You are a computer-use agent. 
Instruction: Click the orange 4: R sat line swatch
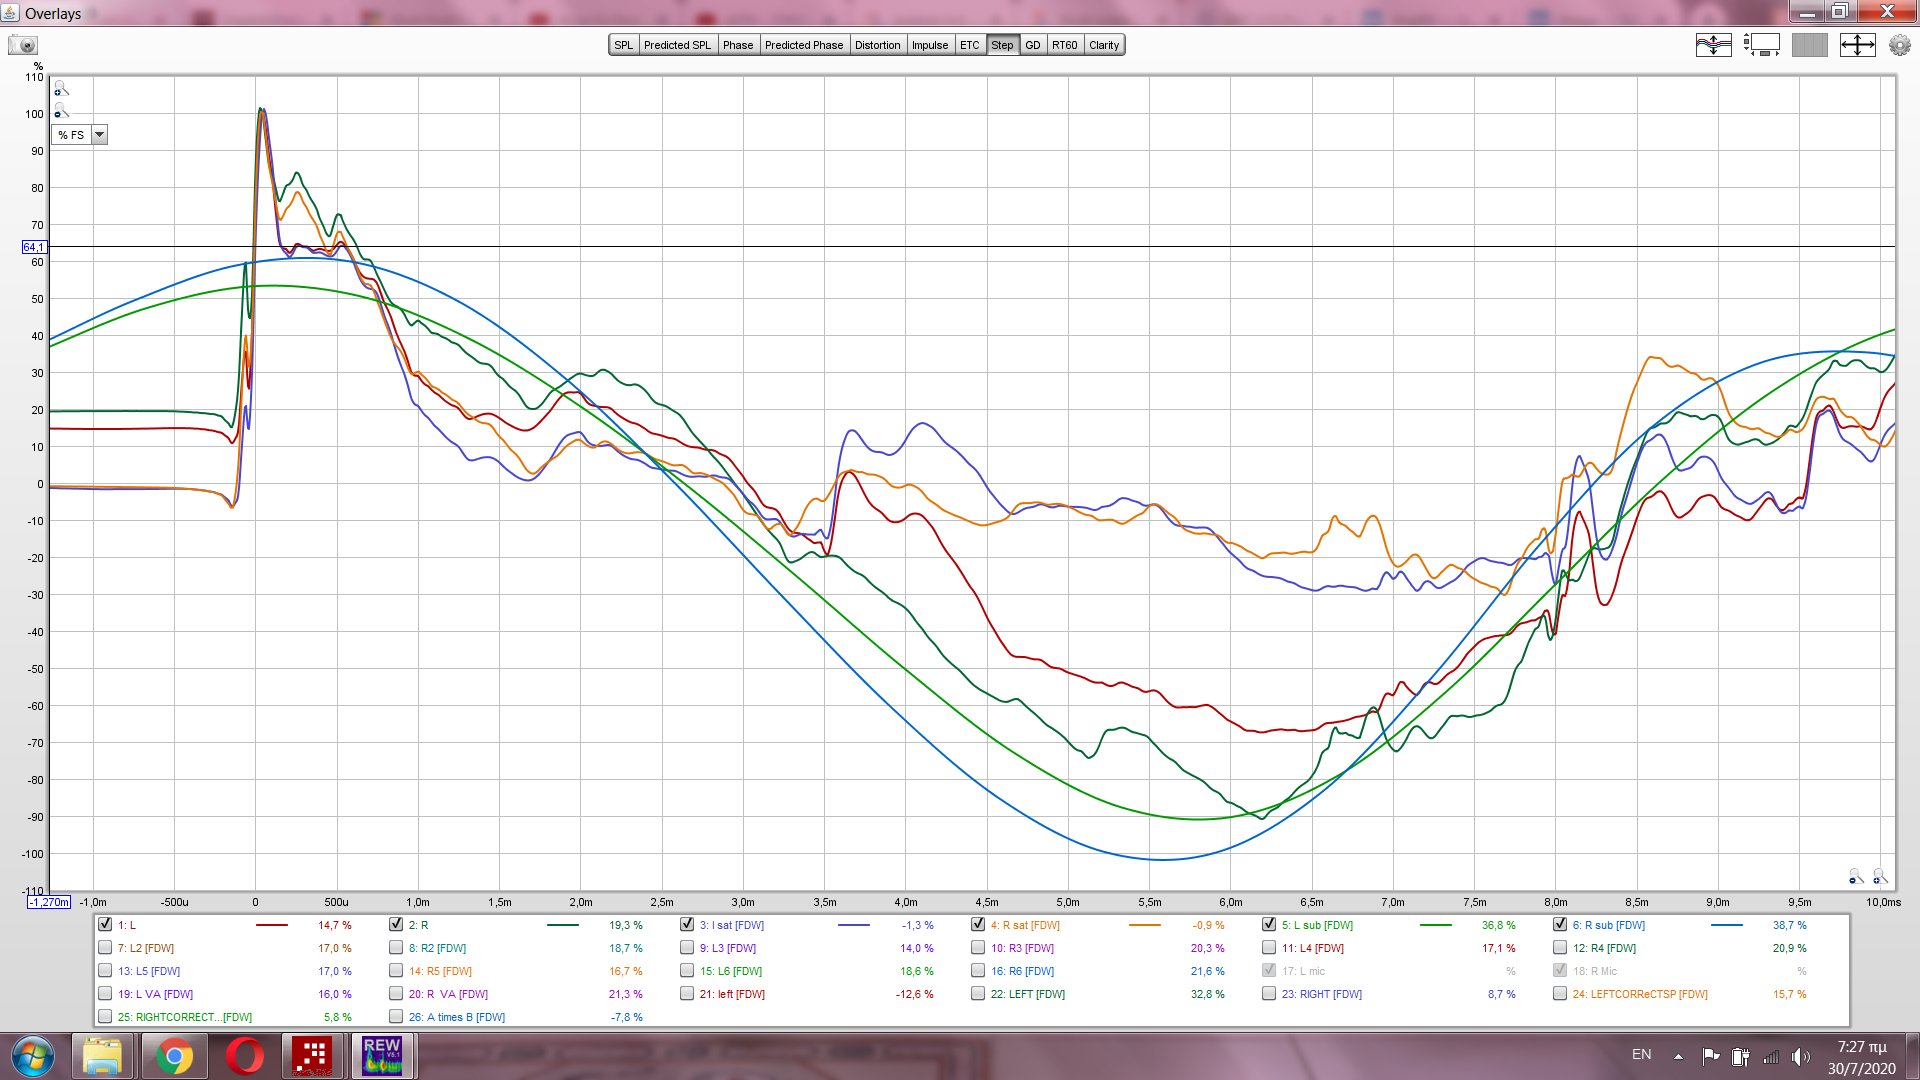pos(1144,925)
